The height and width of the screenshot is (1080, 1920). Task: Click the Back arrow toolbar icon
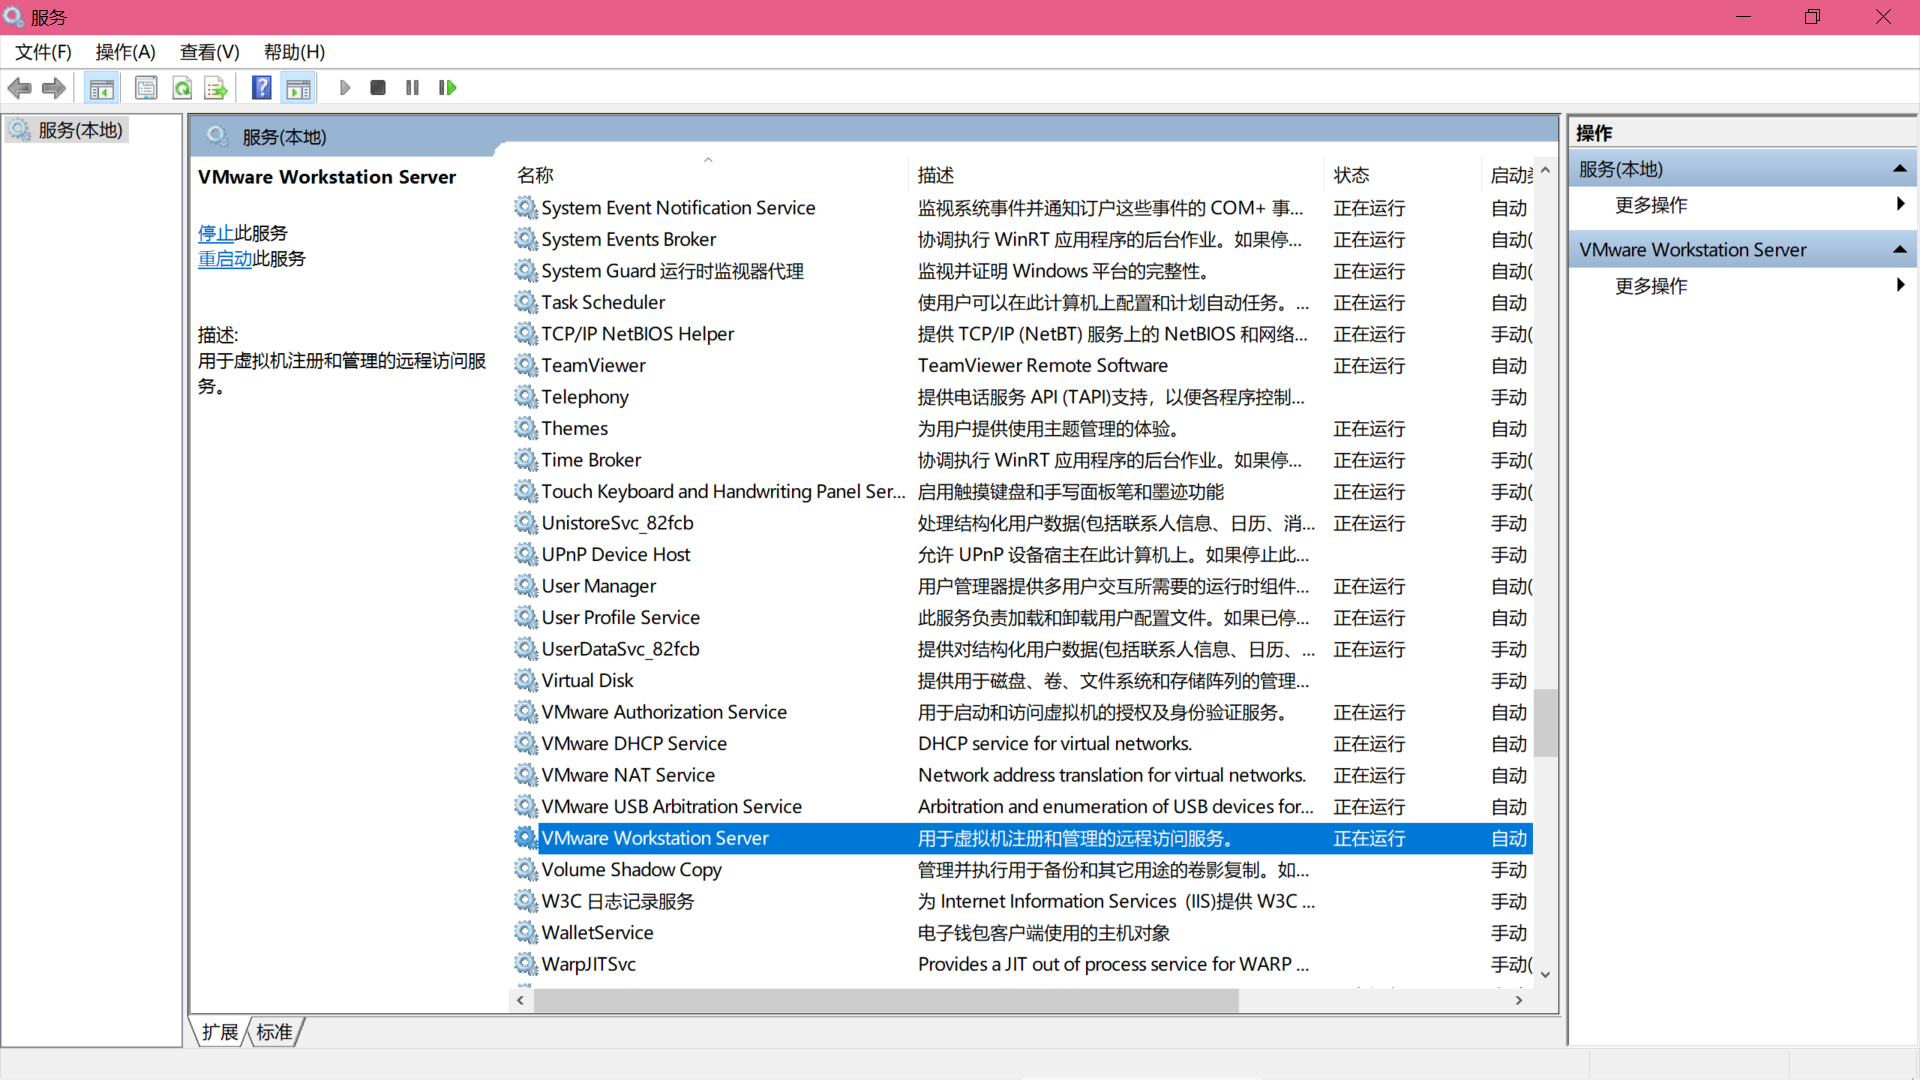pyautogui.click(x=19, y=88)
